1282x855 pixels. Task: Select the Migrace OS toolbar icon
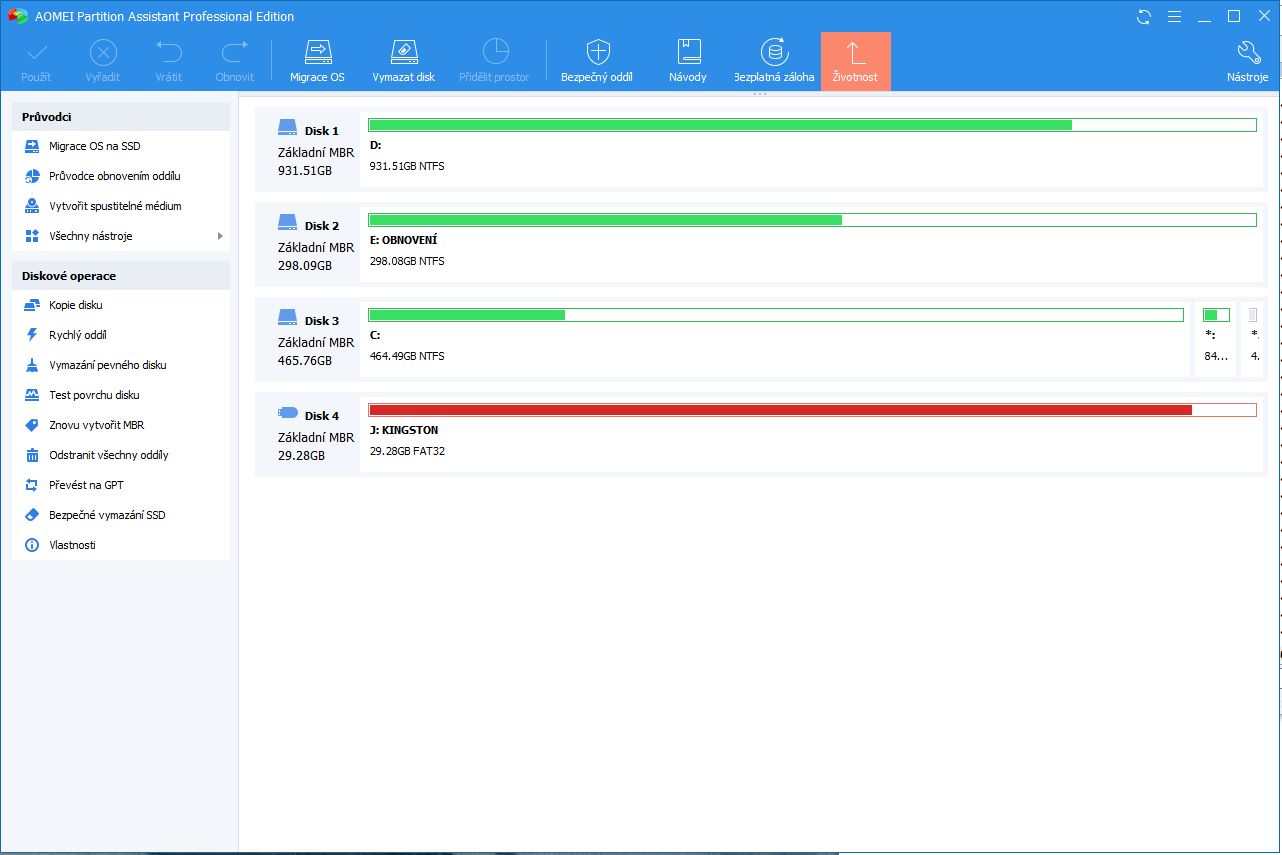pyautogui.click(x=316, y=58)
